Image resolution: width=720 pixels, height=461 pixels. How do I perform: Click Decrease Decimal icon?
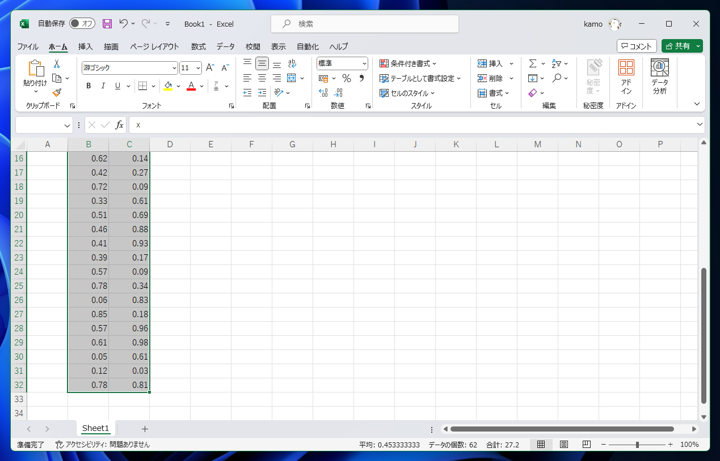[338, 93]
